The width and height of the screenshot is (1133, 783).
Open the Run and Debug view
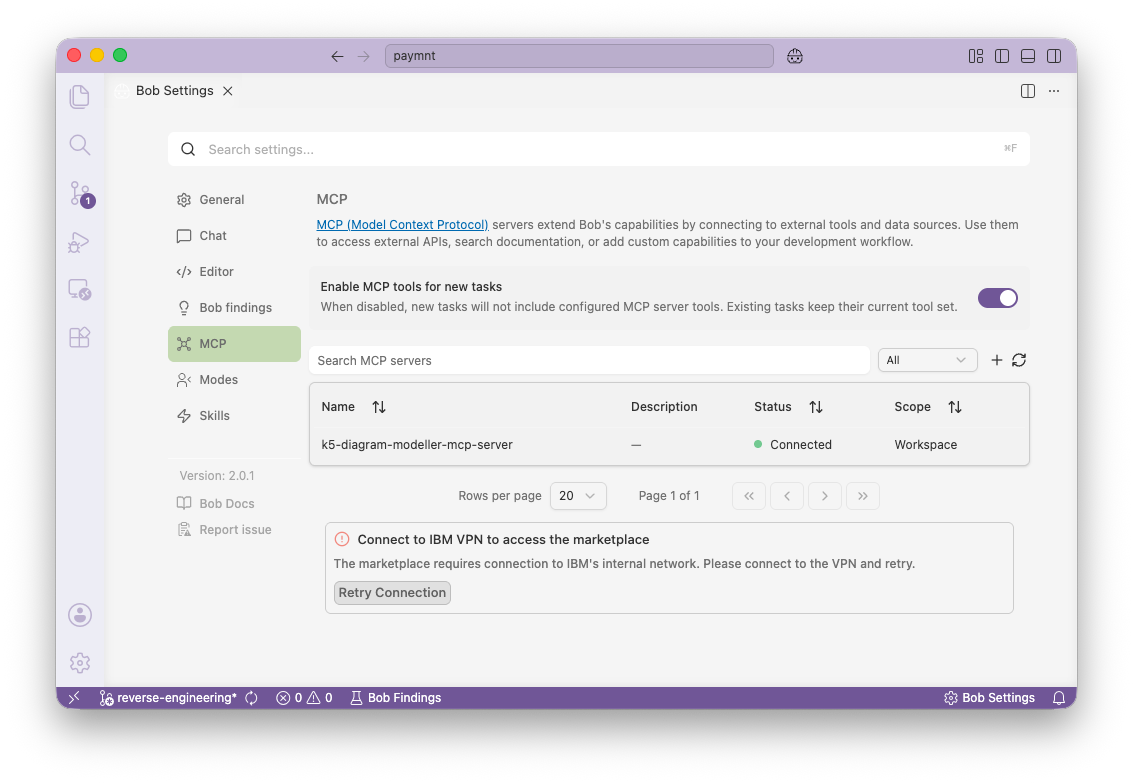(79, 242)
